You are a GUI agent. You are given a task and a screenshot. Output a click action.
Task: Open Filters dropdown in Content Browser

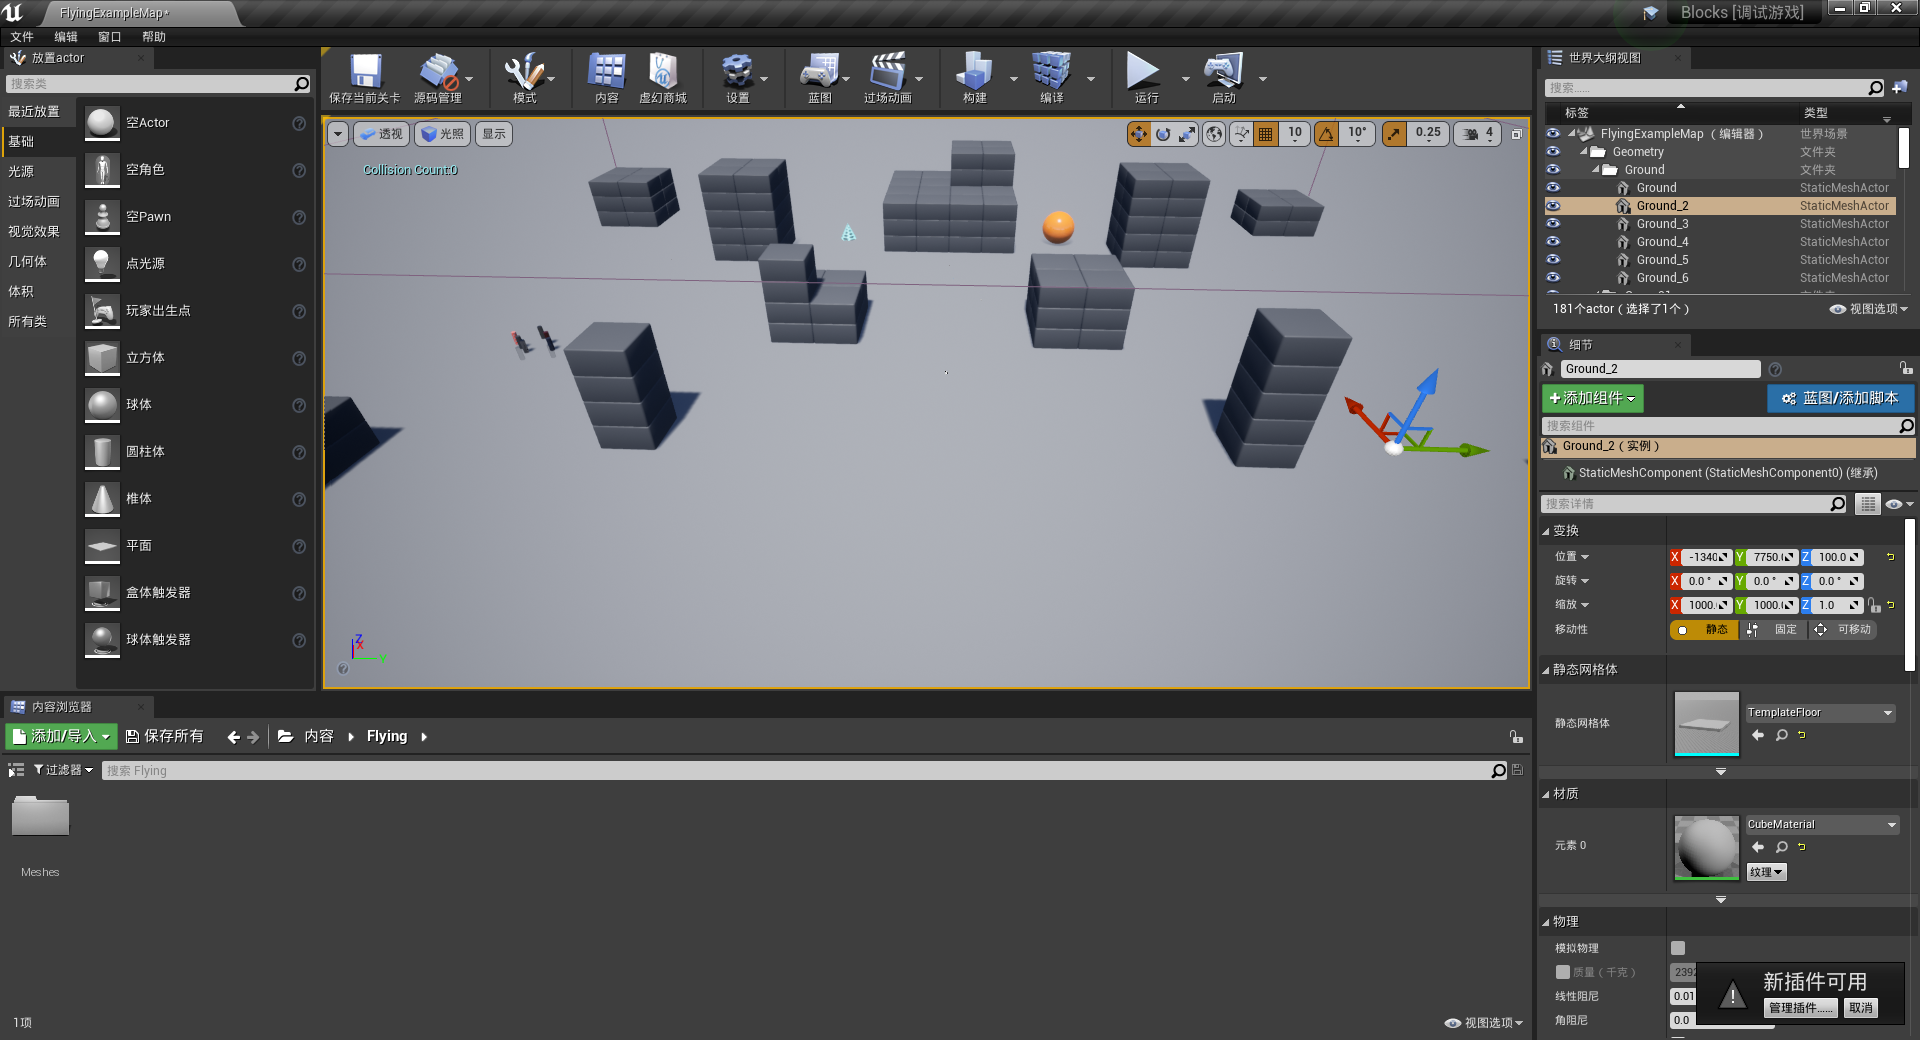(63, 770)
